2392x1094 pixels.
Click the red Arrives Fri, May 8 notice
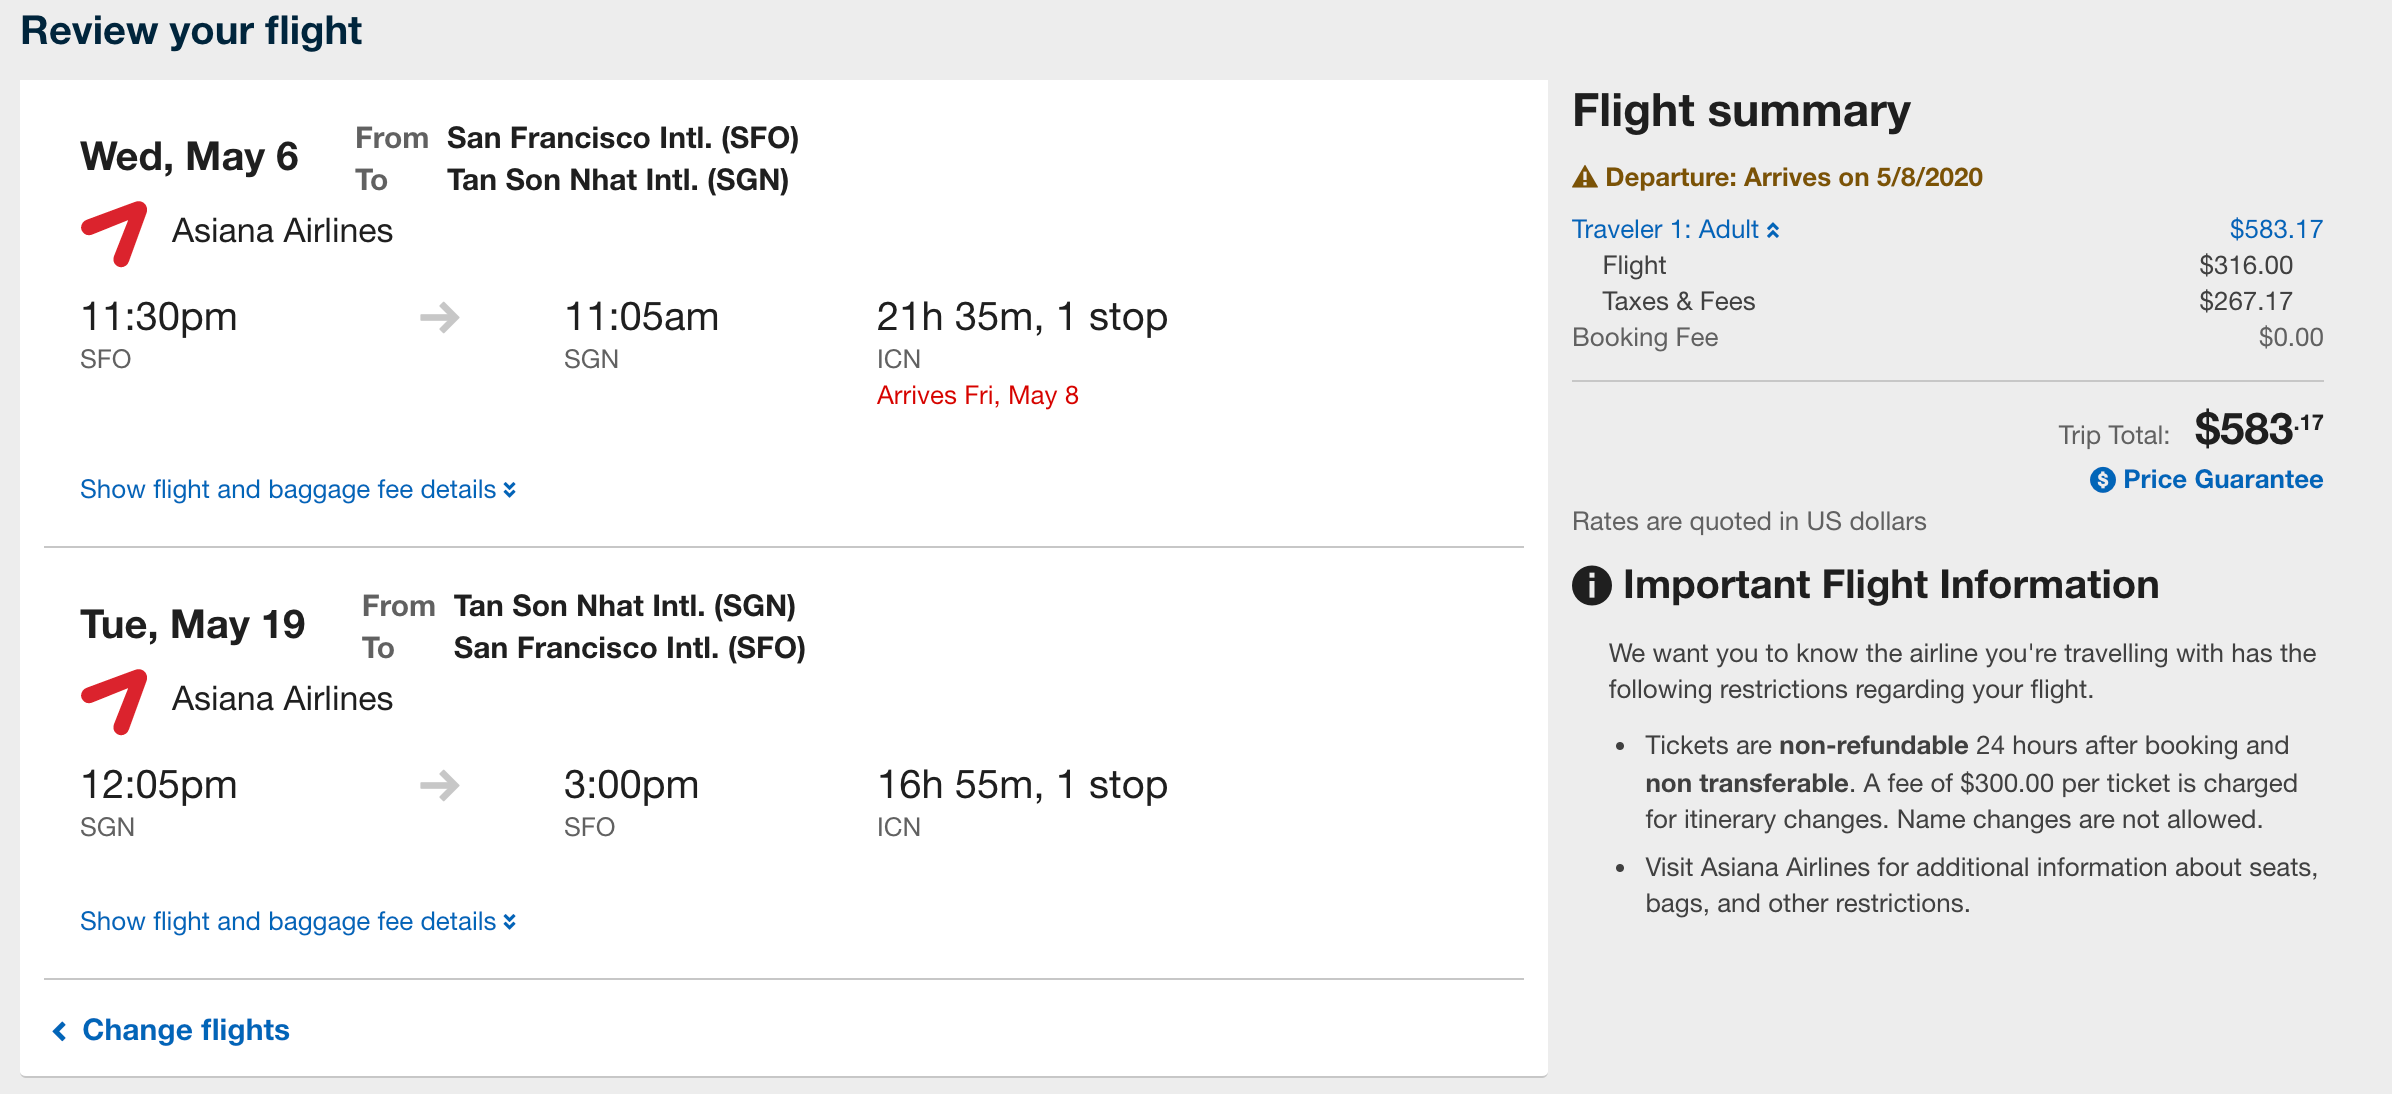(x=977, y=396)
